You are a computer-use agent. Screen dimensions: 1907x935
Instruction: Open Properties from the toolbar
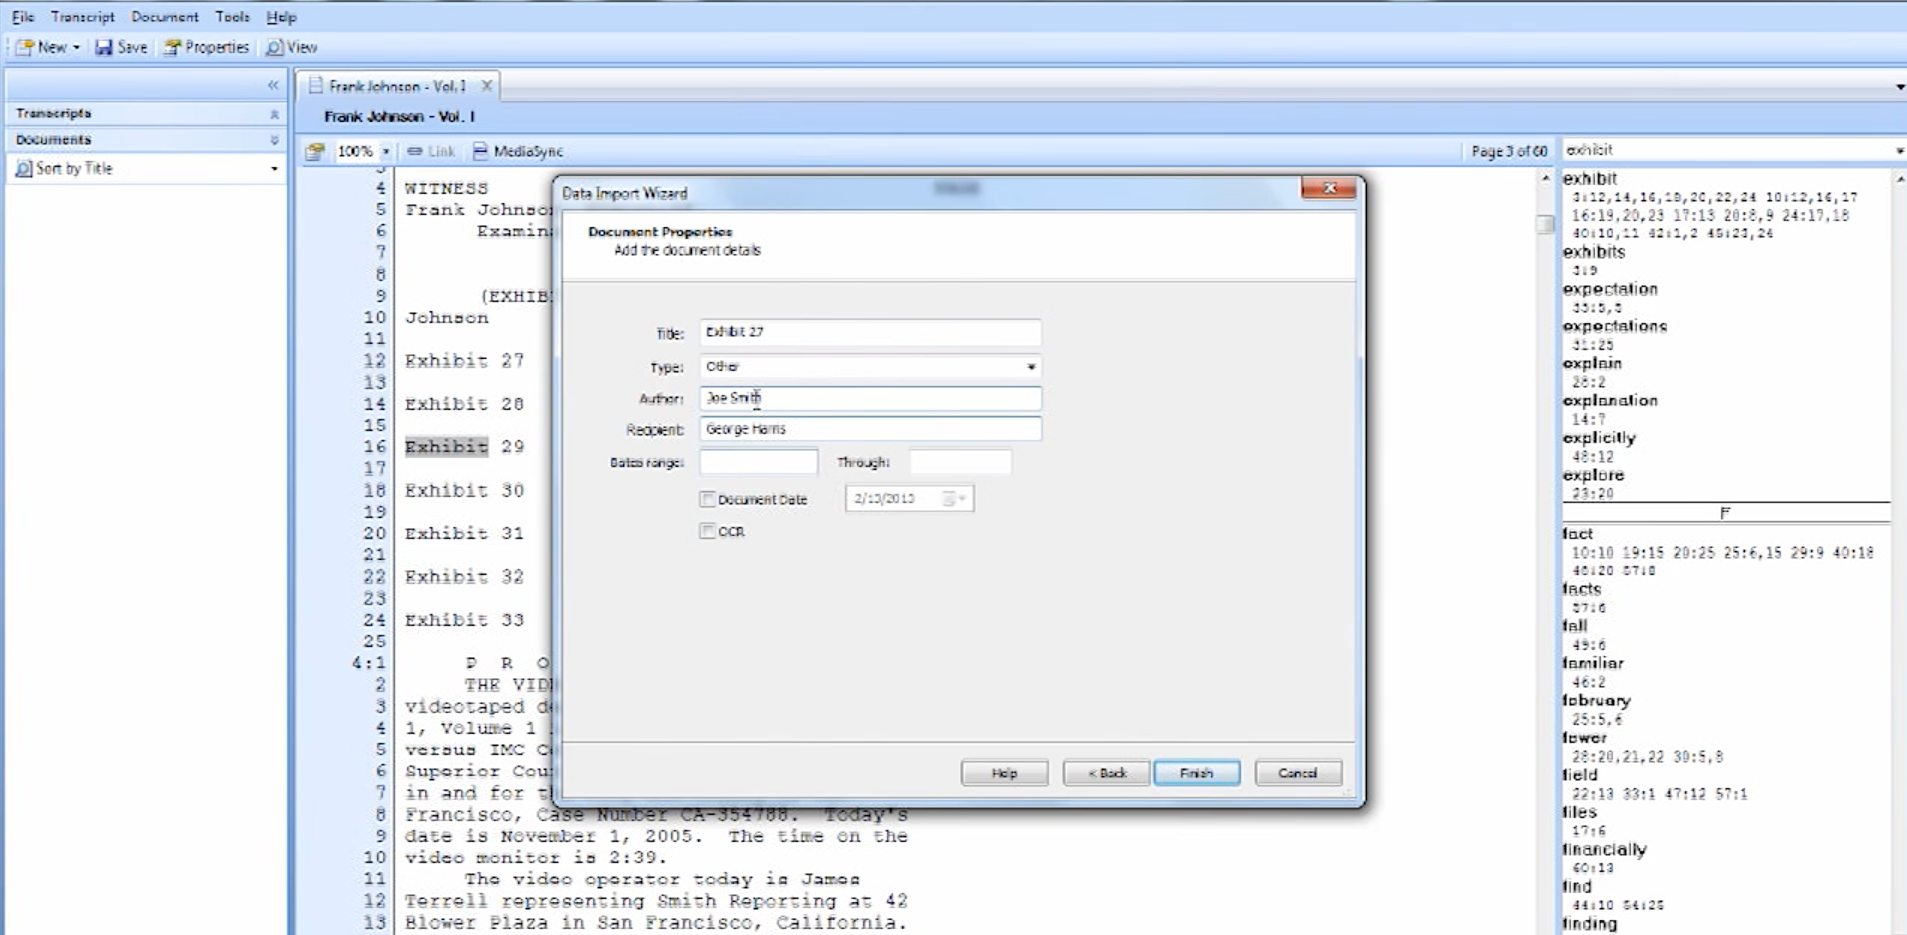point(173,47)
